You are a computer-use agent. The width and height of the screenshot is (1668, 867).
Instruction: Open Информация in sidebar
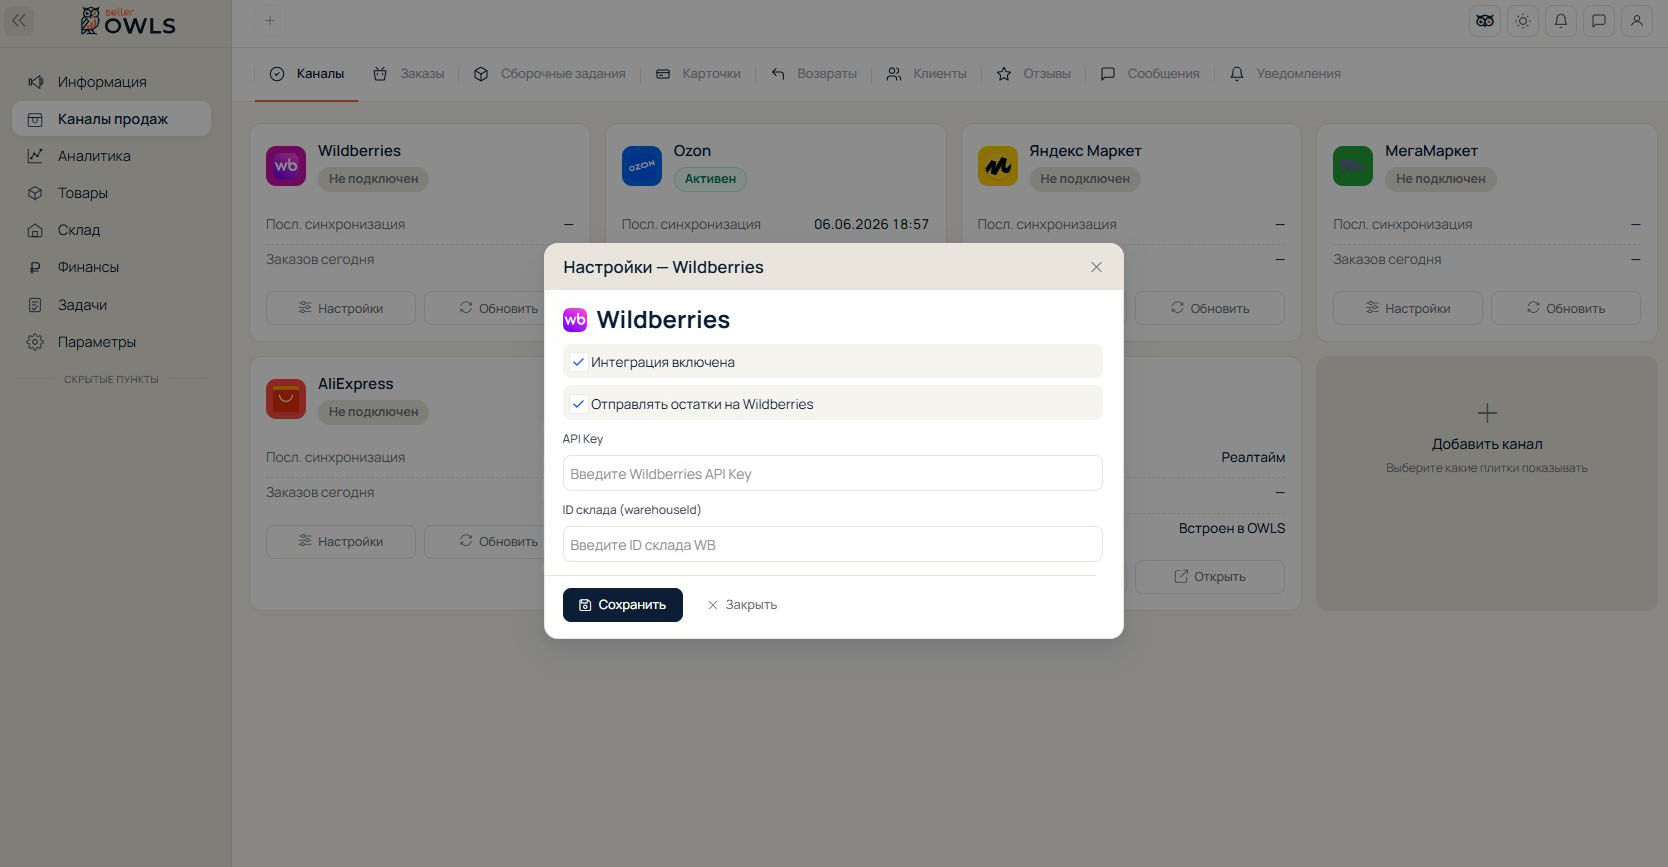[x=111, y=82]
